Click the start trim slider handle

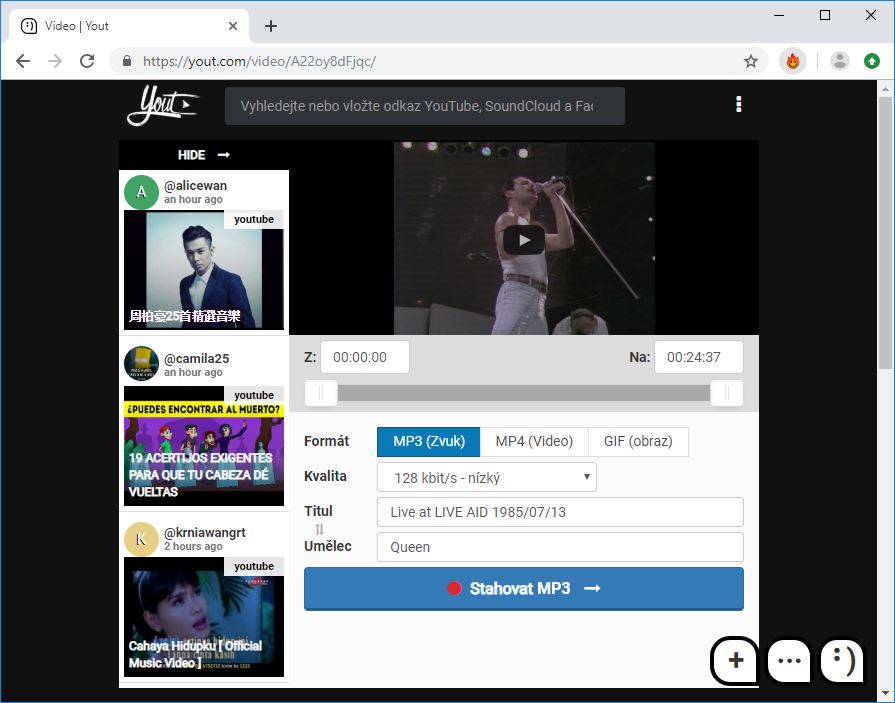(x=321, y=393)
